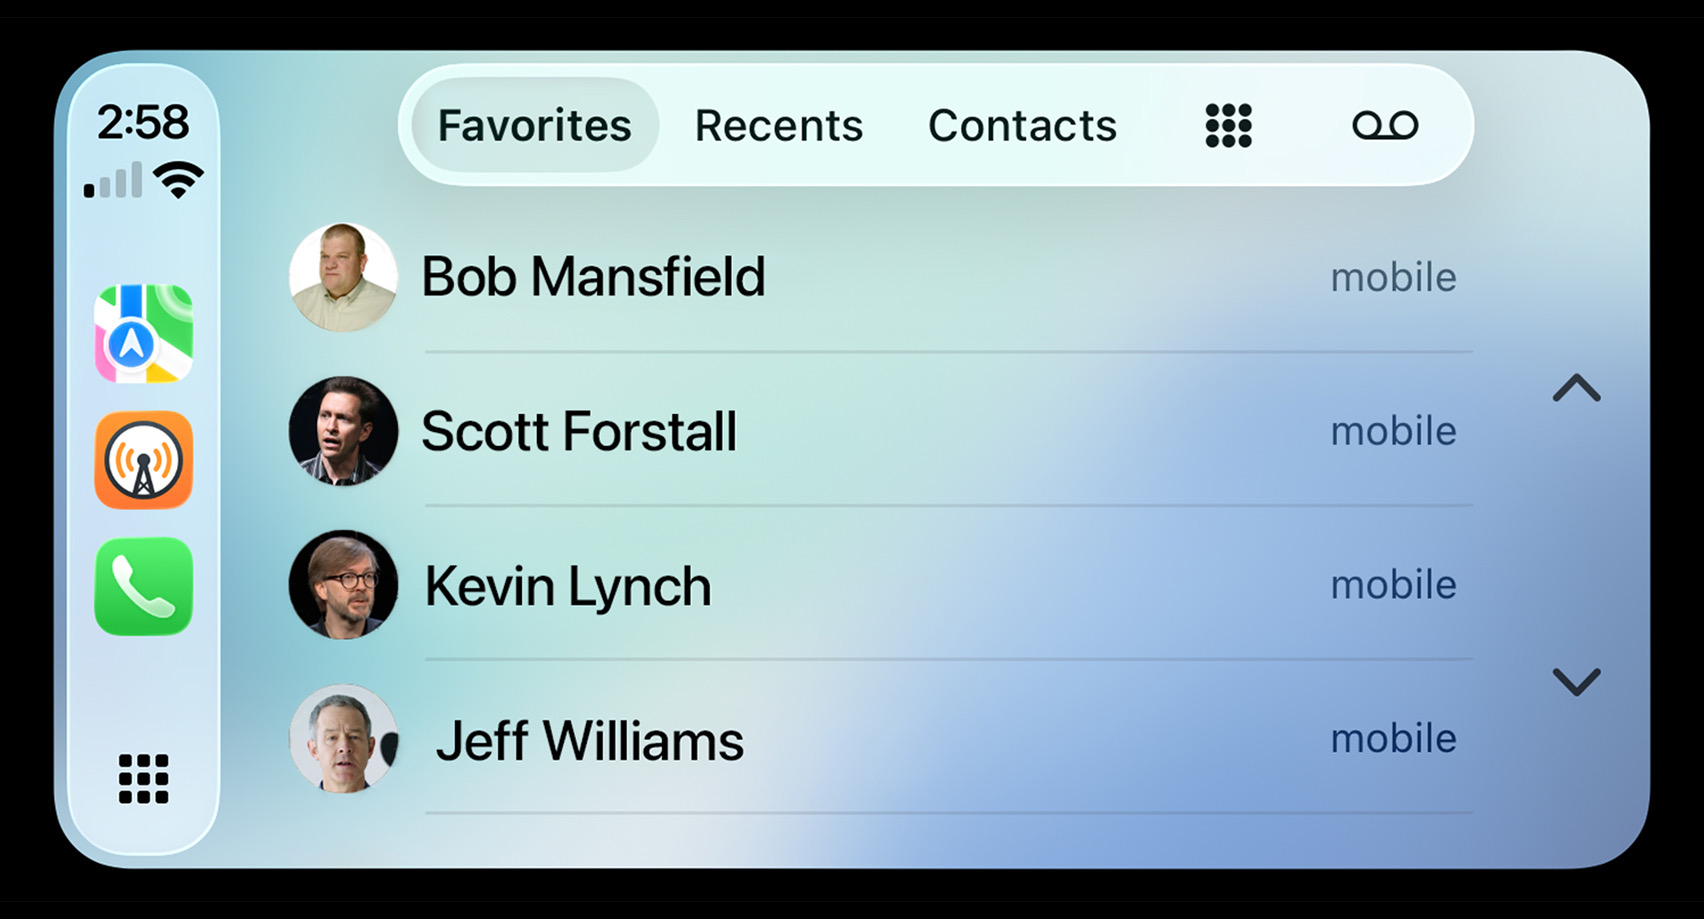This screenshot has width=1704, height=919.
Task: Open the app grid home button
Action: coord(144,778)
